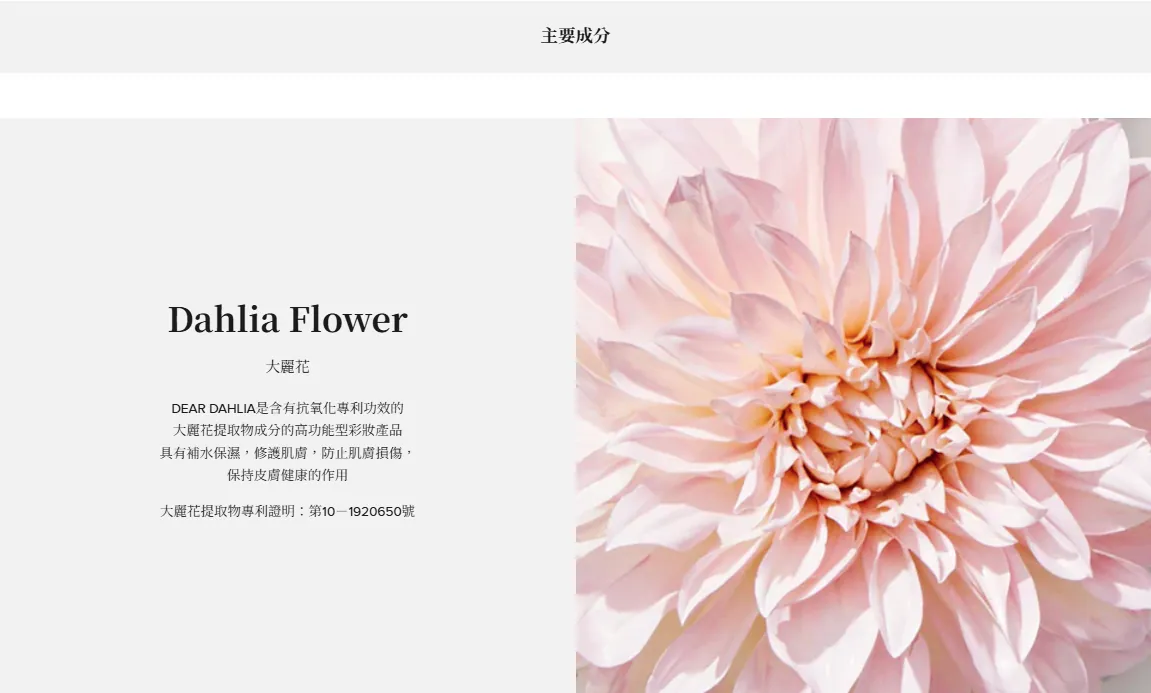Click the pink dahlia flower image
The height and width of the screenshot is (693, 1151).
[863, 405]
